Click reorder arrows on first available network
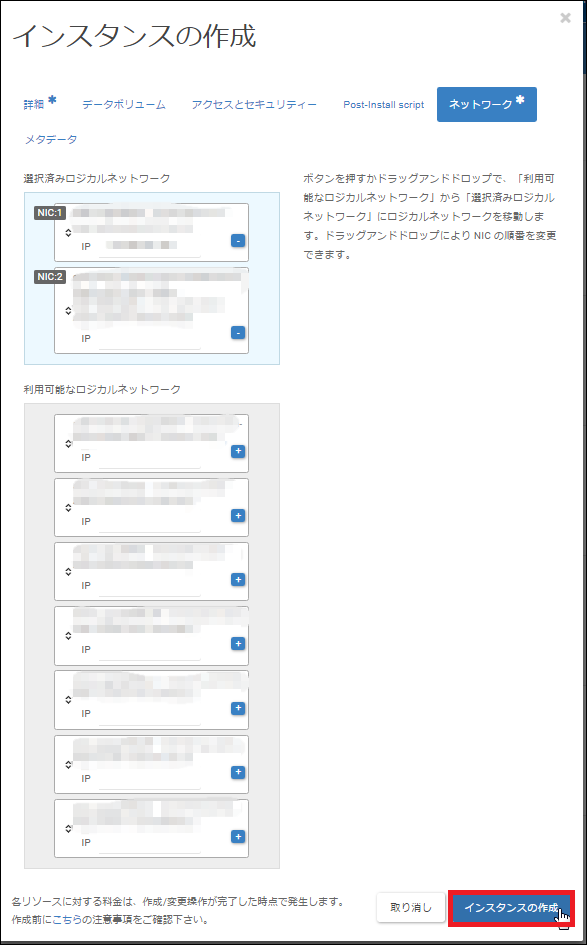The image size is (587, 945). (x=68, y=444)
